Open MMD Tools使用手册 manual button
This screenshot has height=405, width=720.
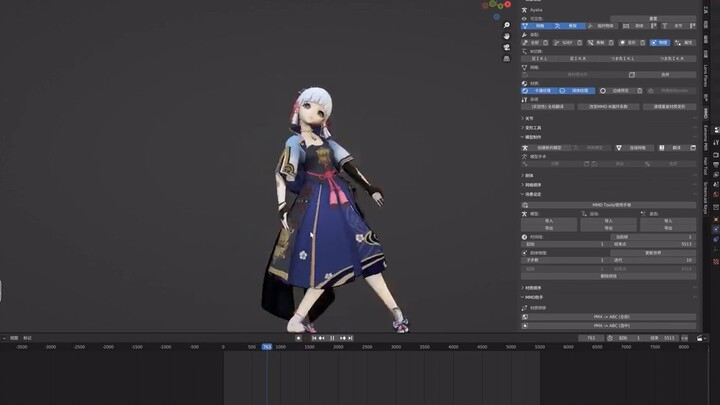[608, 205]
